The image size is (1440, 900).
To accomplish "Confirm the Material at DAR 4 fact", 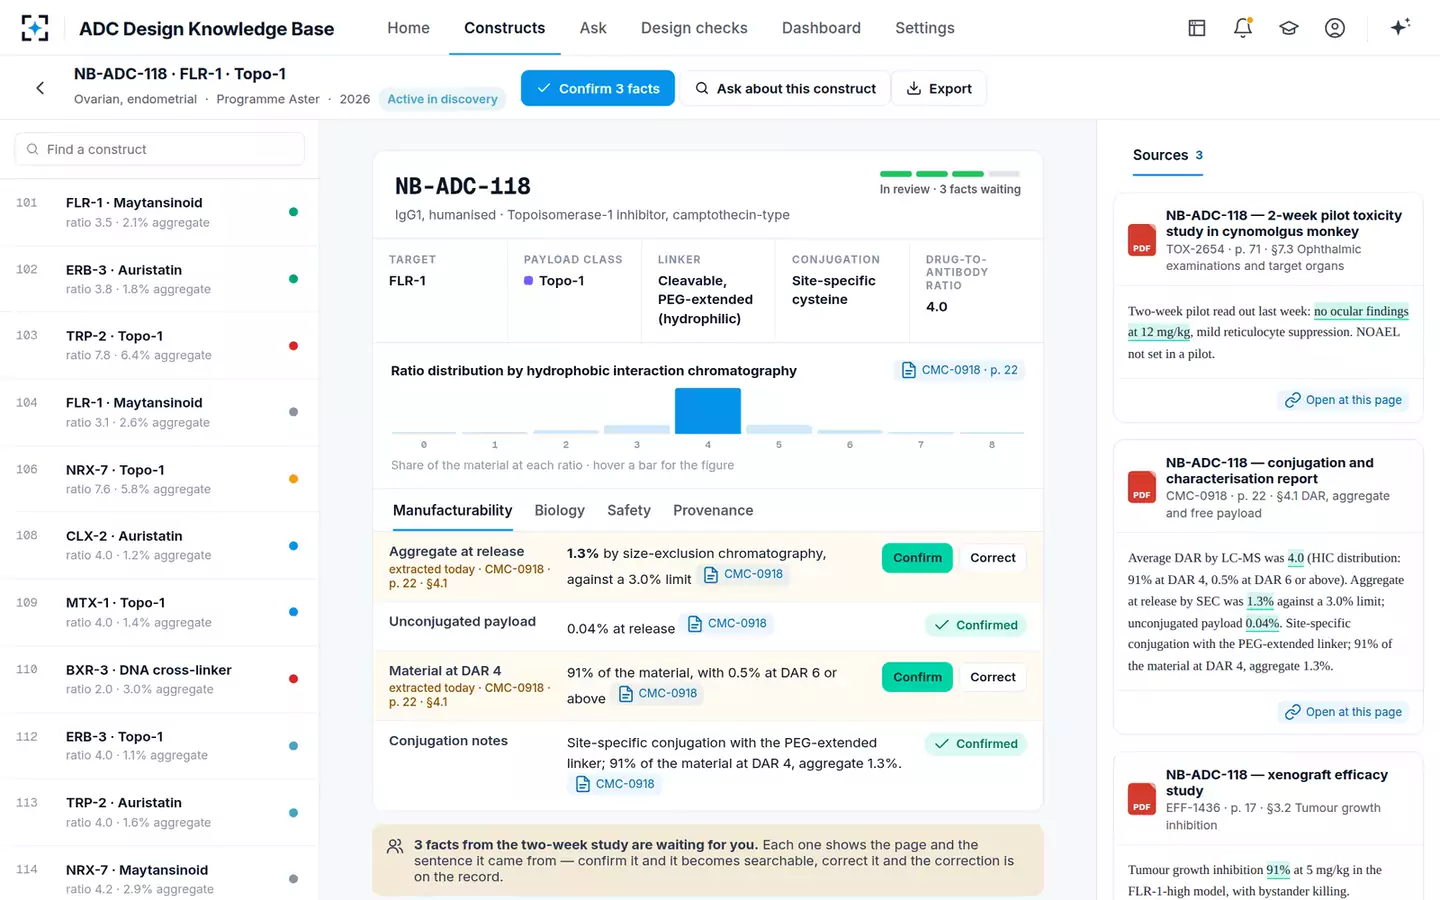I will click(917, 677).
